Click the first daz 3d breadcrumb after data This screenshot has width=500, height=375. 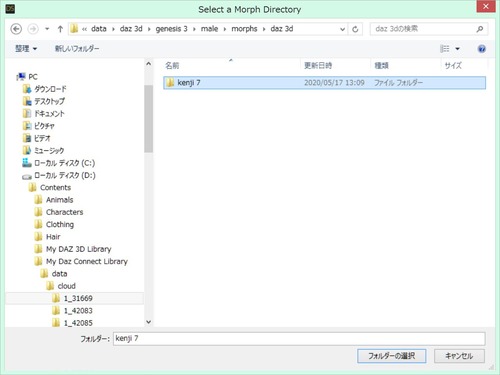coord(131,29)
